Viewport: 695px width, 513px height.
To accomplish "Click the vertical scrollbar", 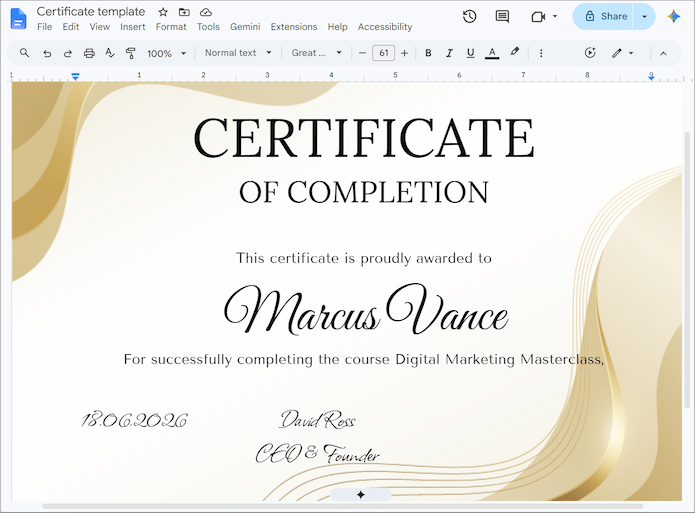I will tap(687, 270).
